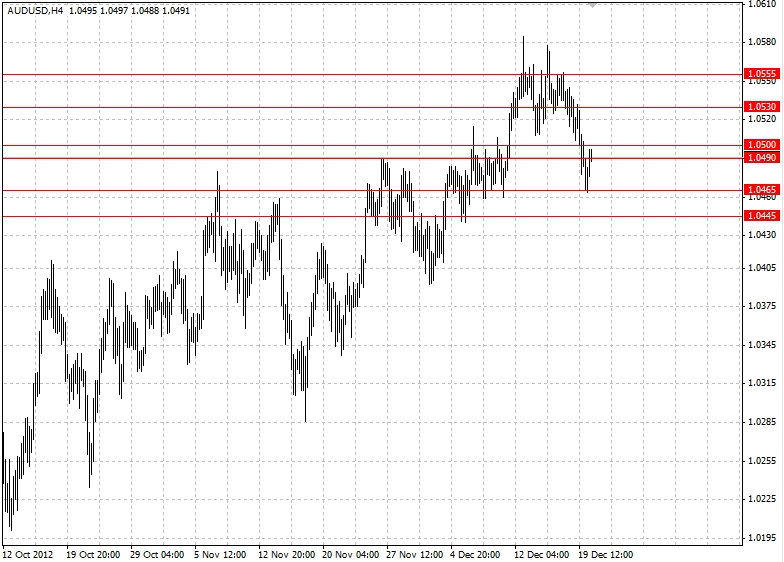Viewport: 784px width, 562px height.
Task: Click the 1.0195 price scale value
Action: click(762, 538)
